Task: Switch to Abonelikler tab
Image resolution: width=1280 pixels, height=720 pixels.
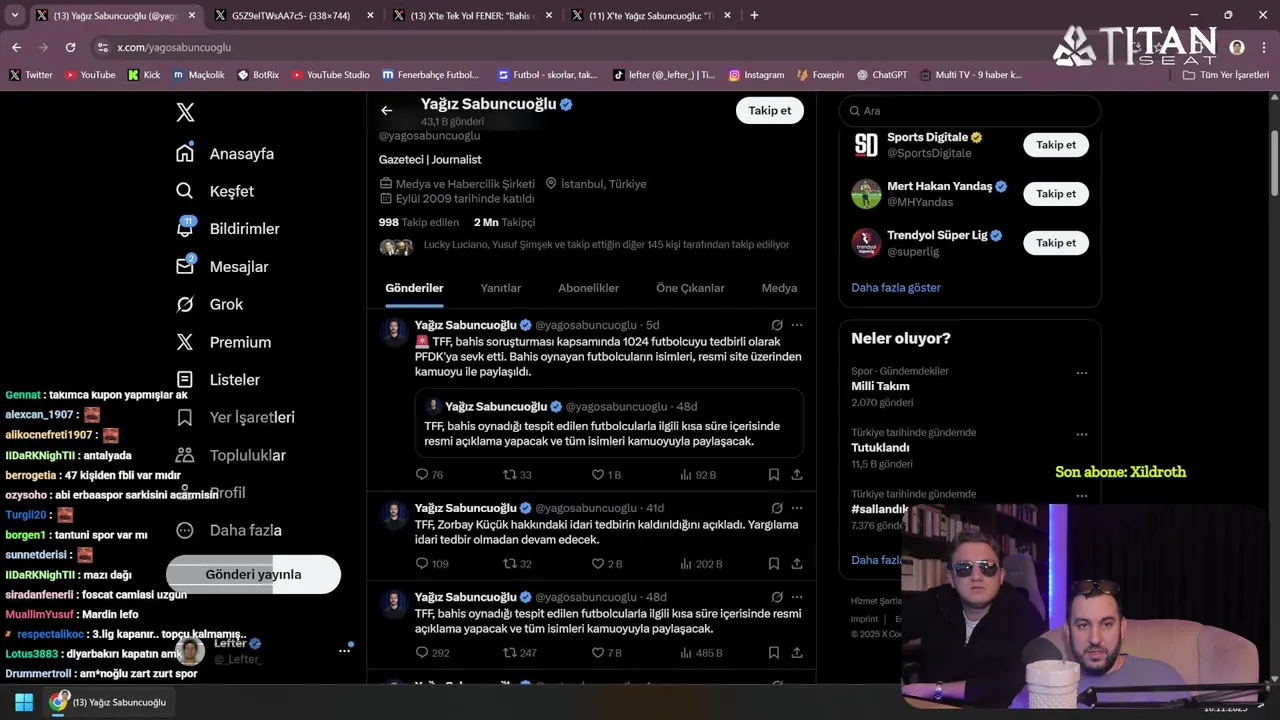Action: 588,288
